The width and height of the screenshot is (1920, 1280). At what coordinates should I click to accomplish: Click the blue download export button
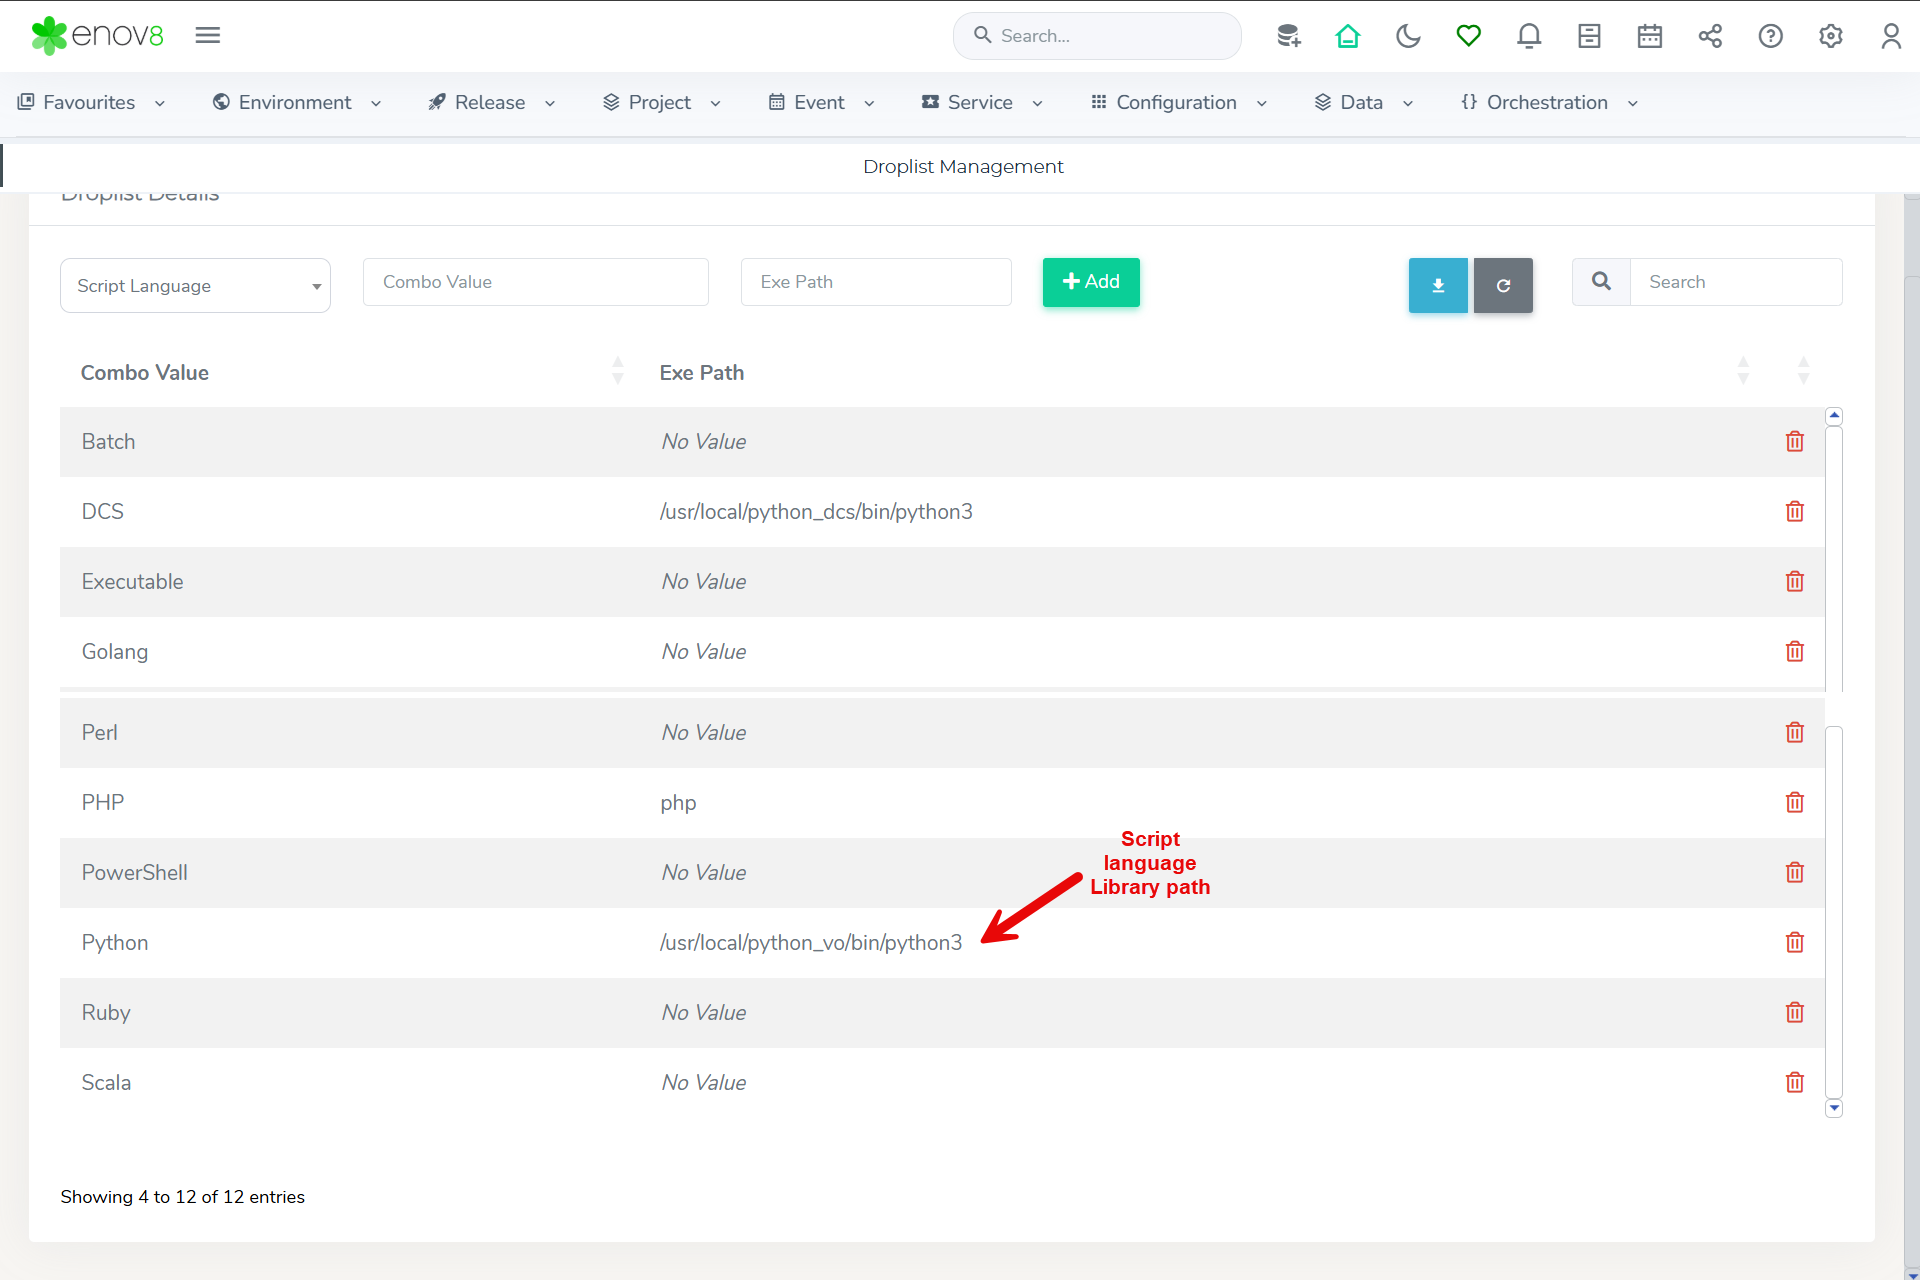point(1437,285)
